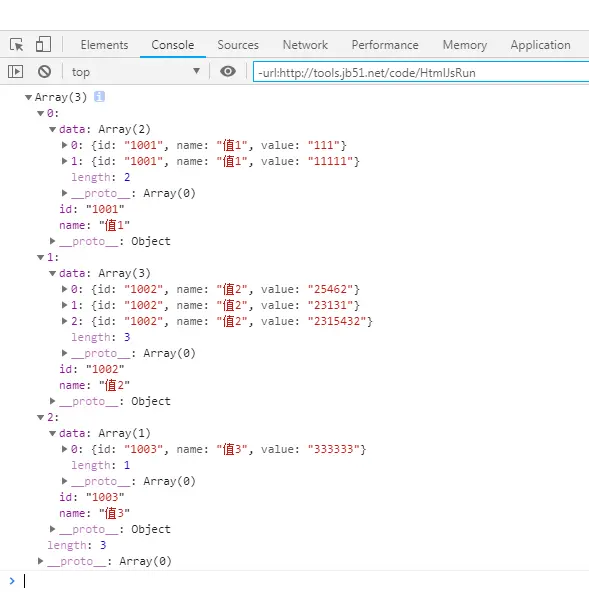Clear the console with the ban icon
This screenshot has width=589, height=614.
click(44, 72)
